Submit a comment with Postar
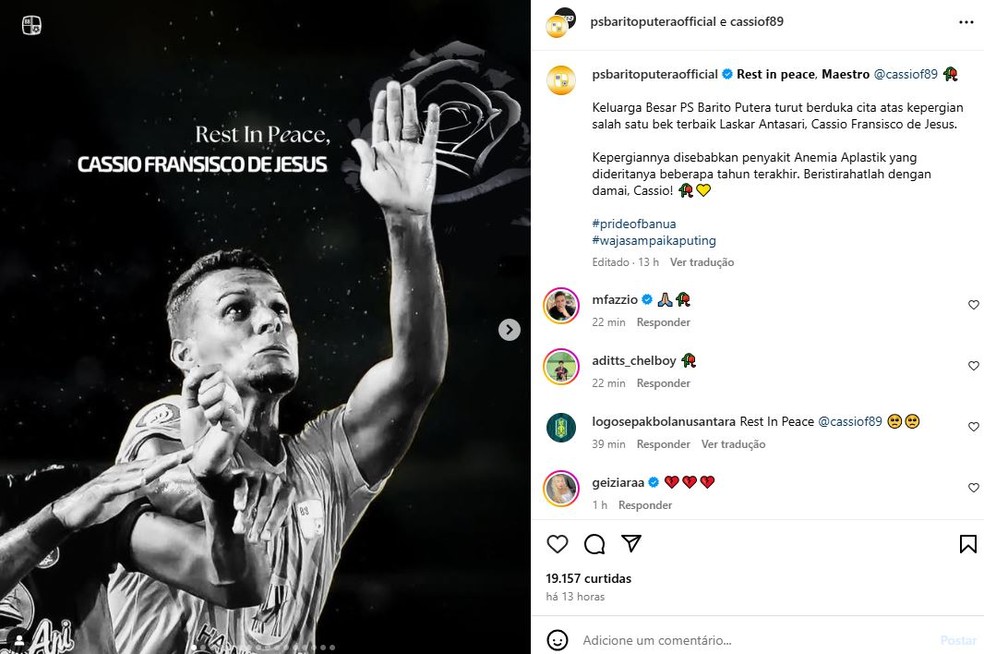The height and width of the screenshot is (654, 984). click(957, 641)
